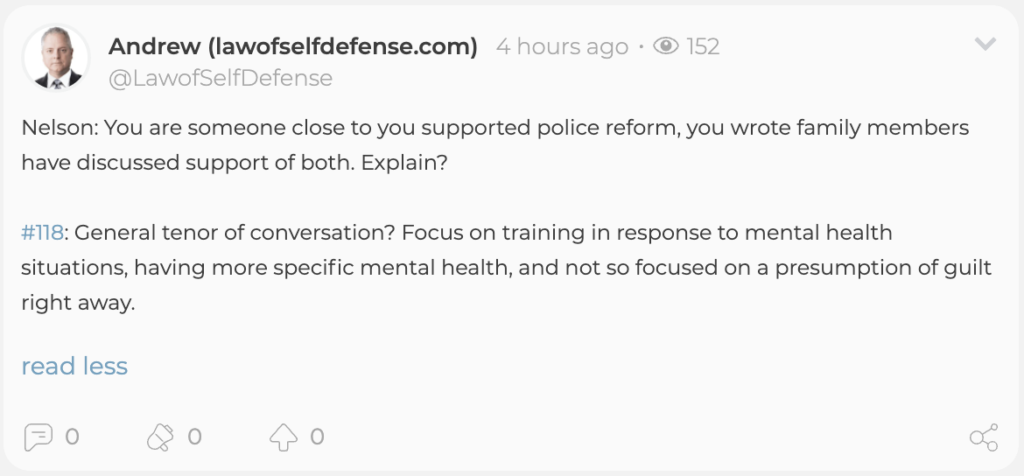The height and width of the screenshot is (476, 1024).
Task: Click the General tenor reply paragraph
Action: [x=507, y=268]
